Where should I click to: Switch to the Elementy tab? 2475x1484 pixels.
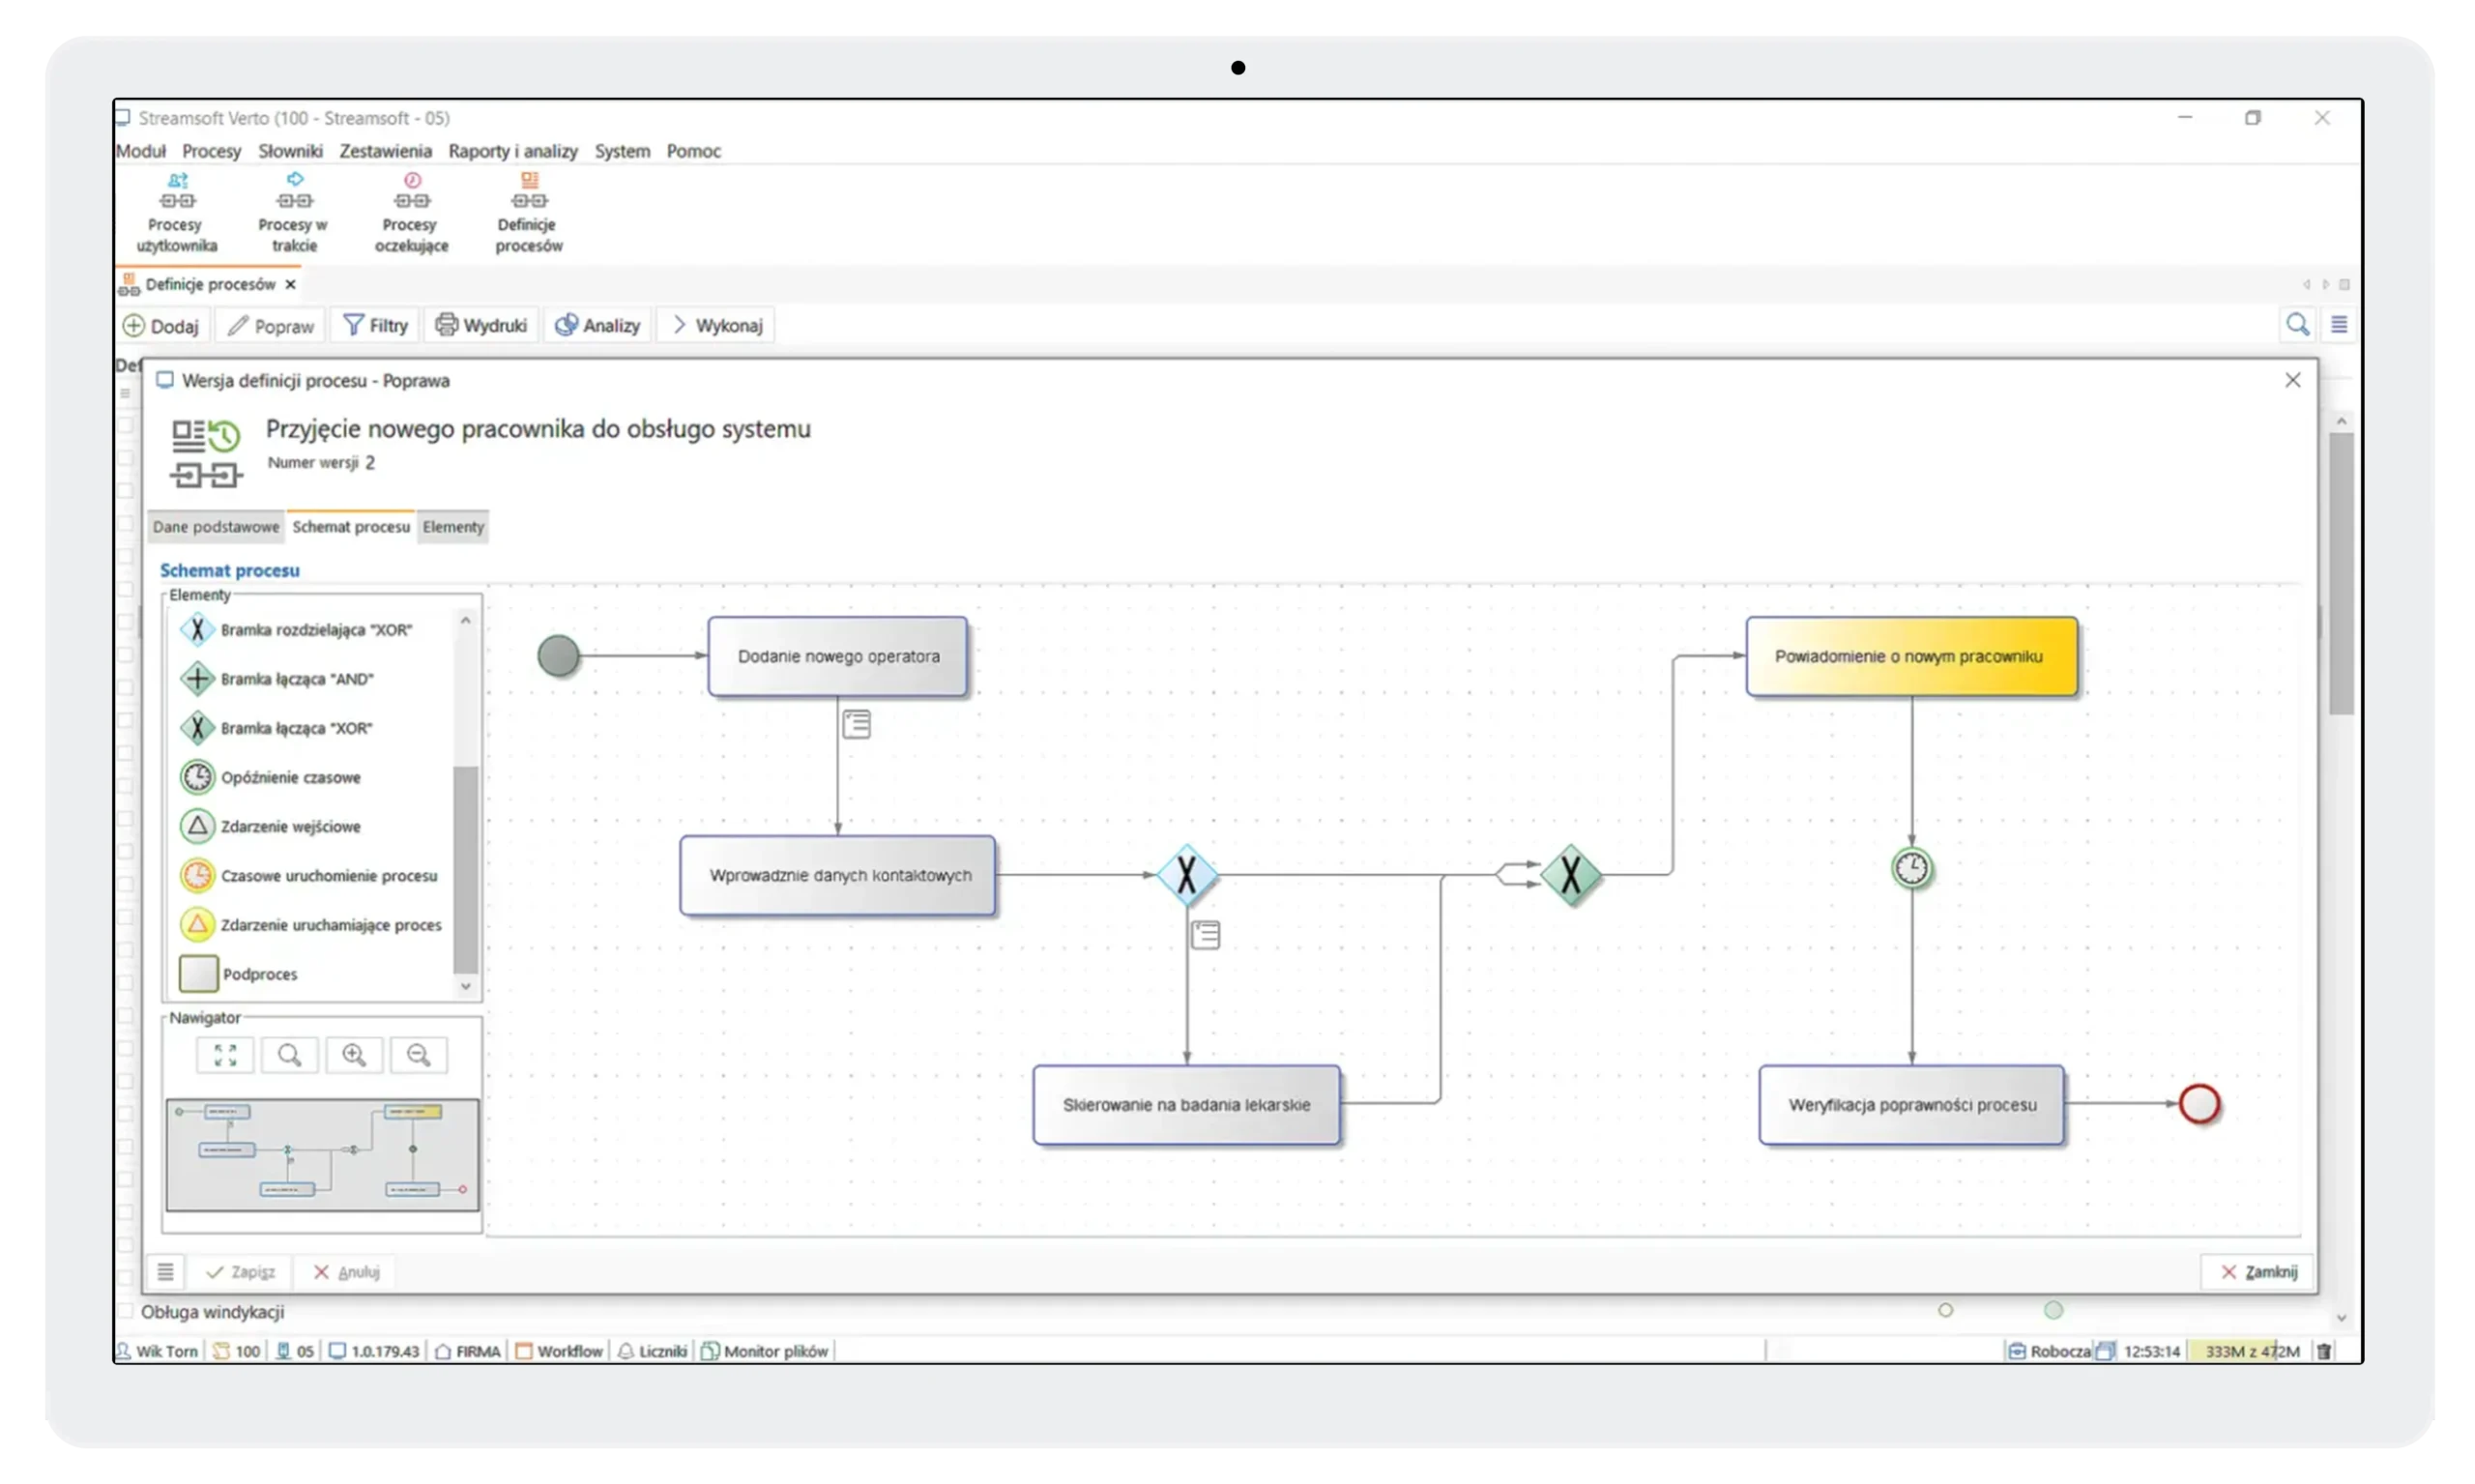pos(452,526)
